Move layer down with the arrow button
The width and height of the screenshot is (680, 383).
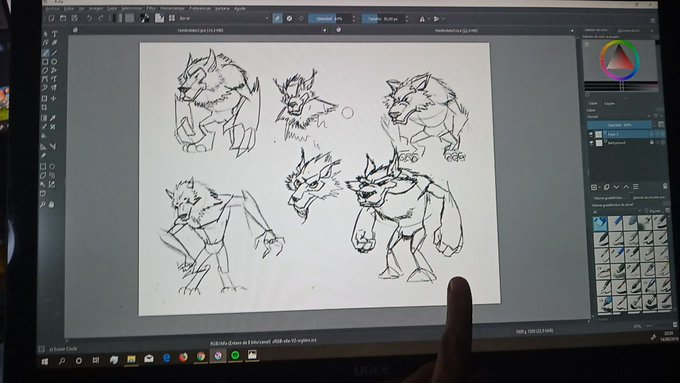point(616,187)
